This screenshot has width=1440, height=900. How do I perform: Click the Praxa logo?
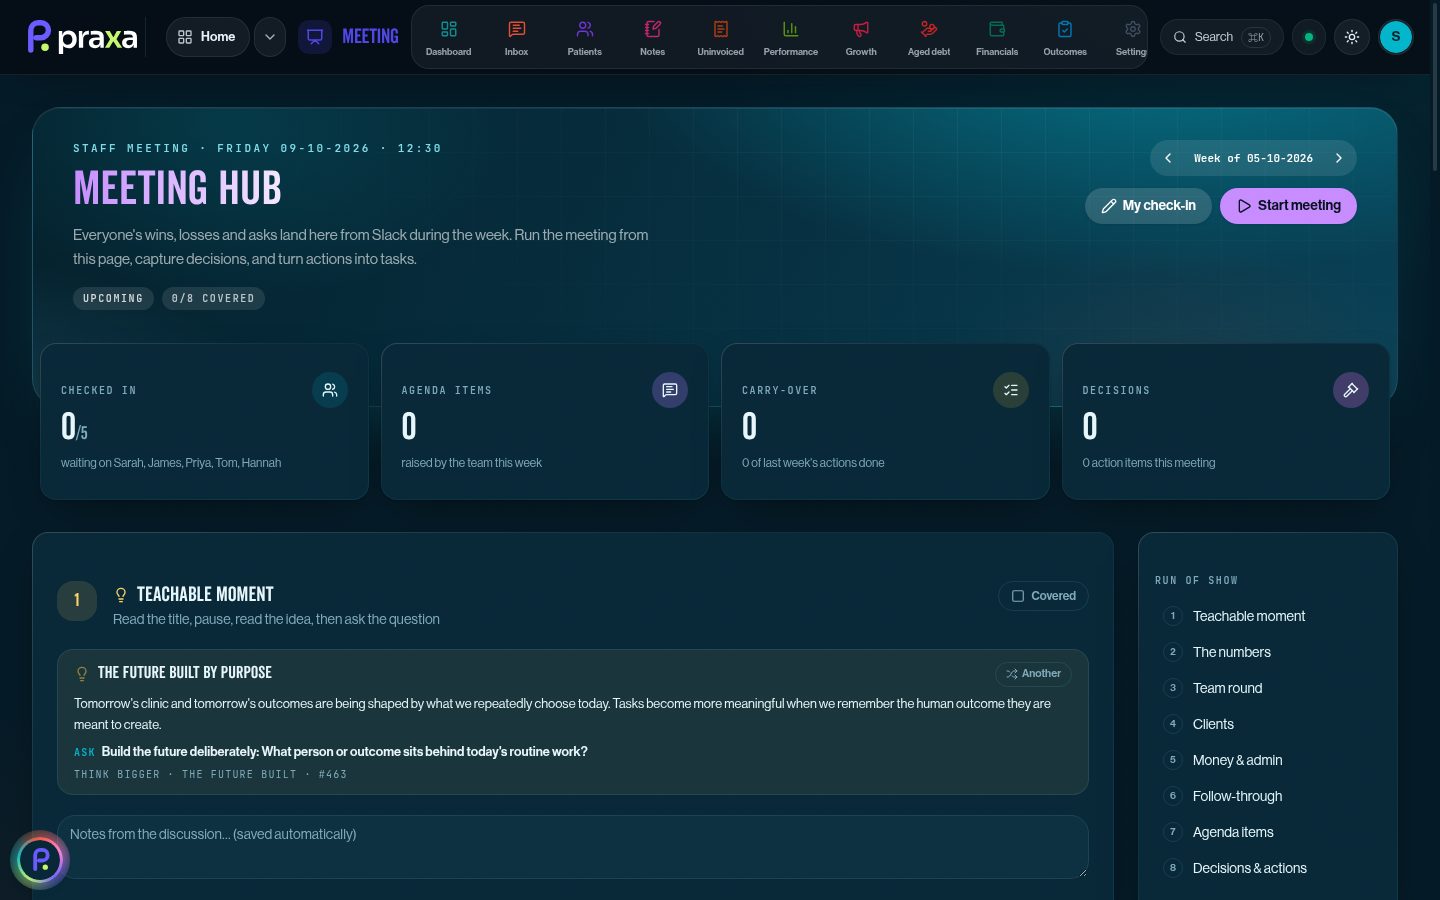[x=82, y=37]
